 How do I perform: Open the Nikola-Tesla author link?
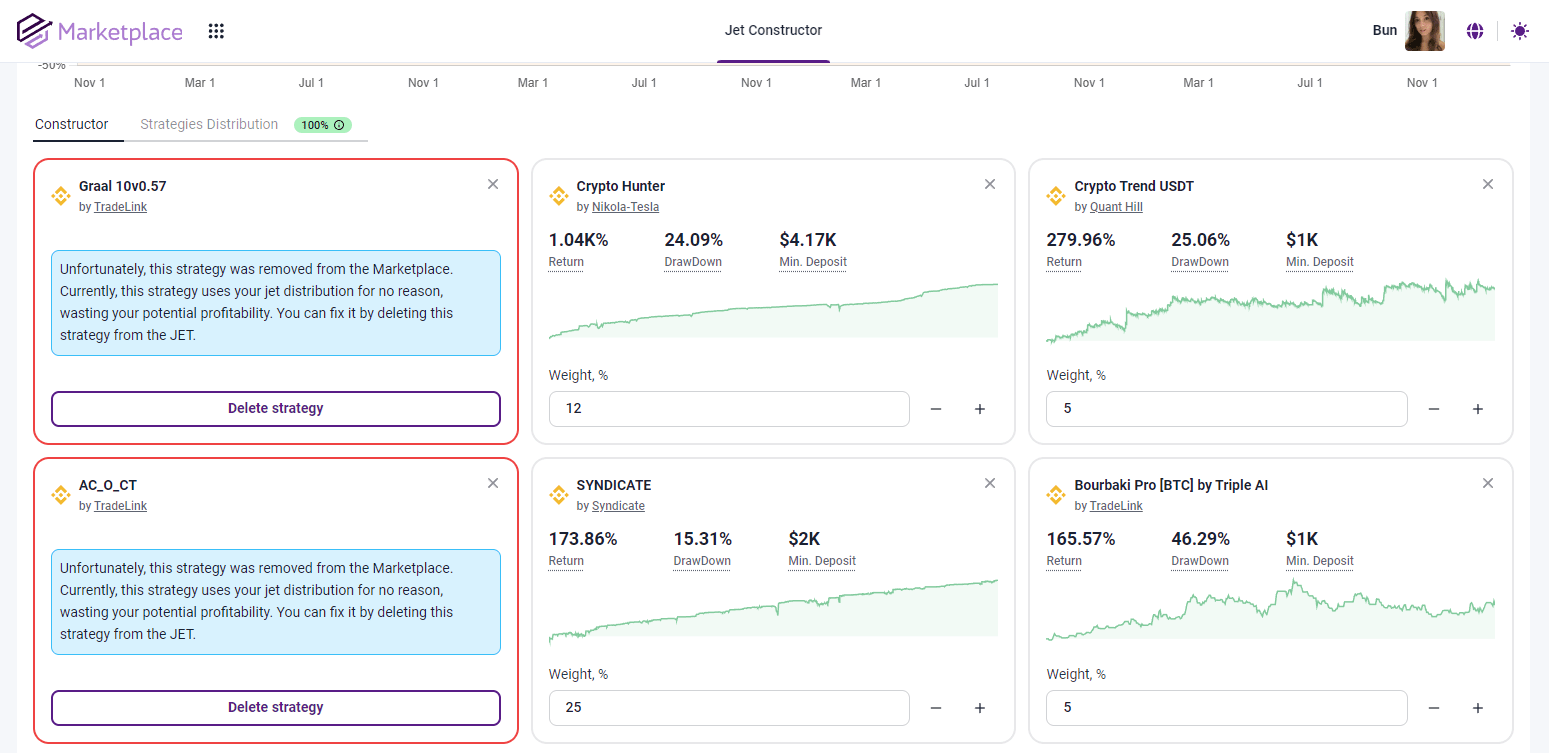625,207
